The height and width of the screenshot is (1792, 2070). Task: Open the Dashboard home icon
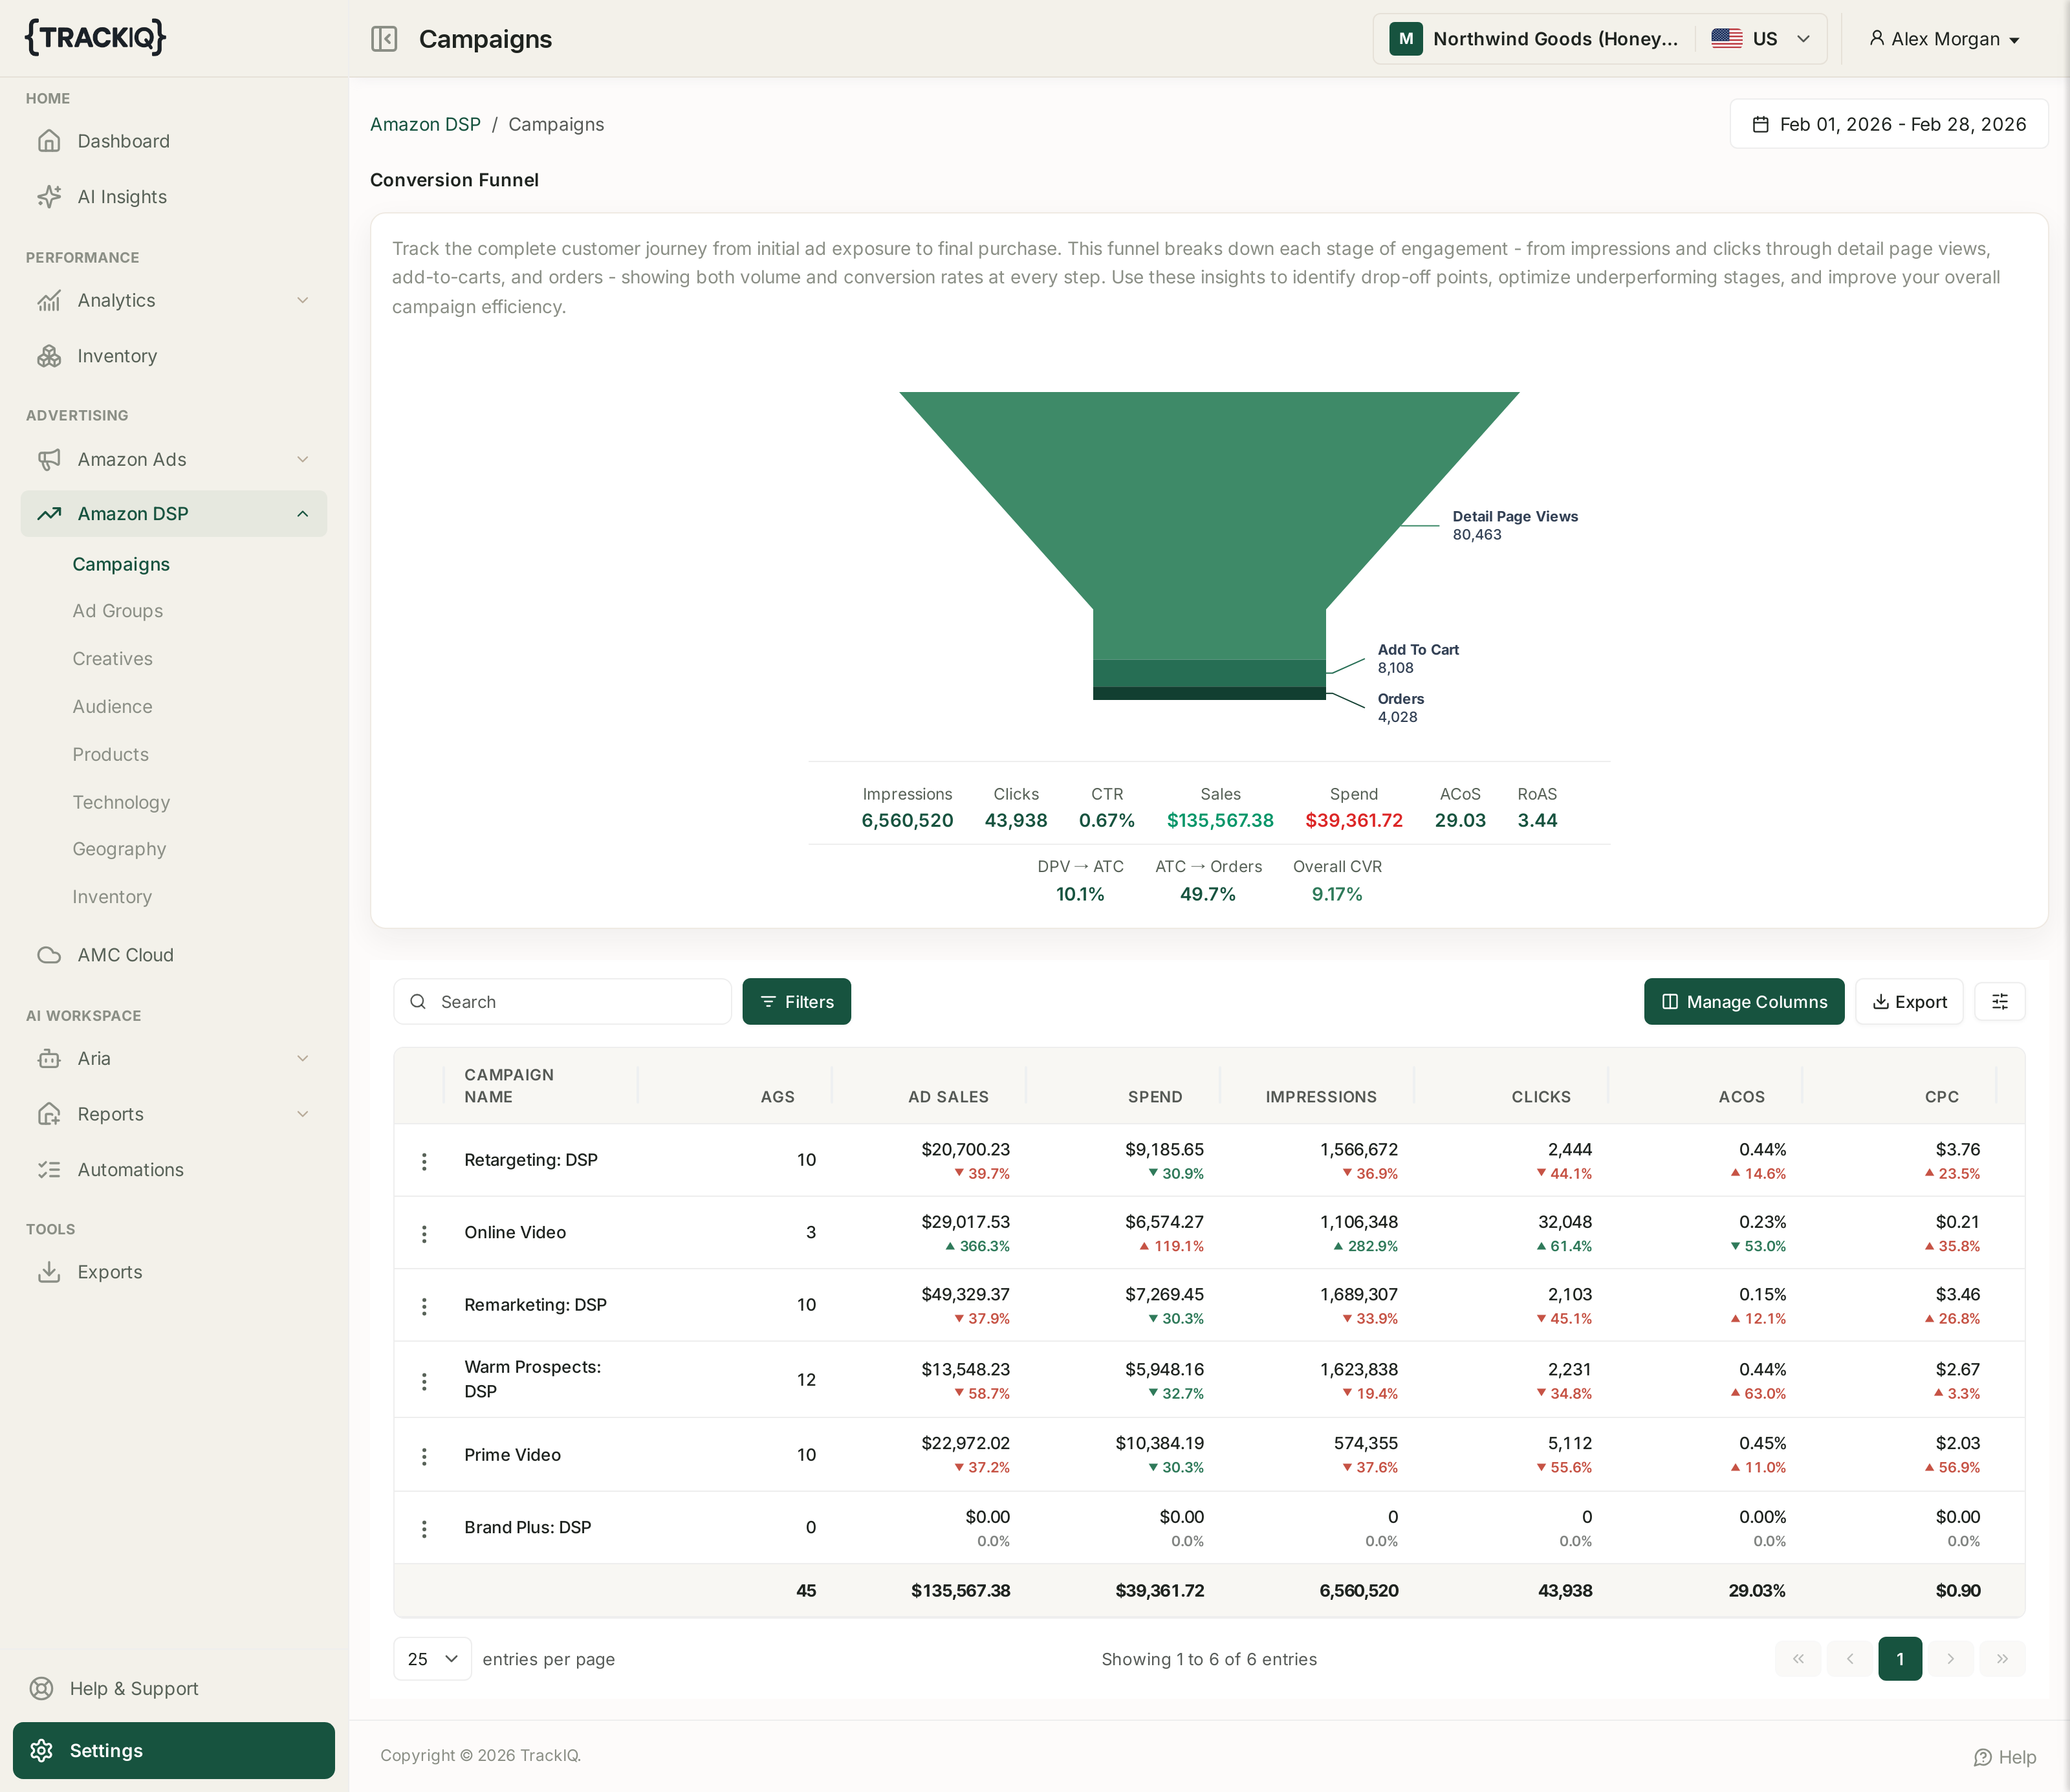coord(49,141)
